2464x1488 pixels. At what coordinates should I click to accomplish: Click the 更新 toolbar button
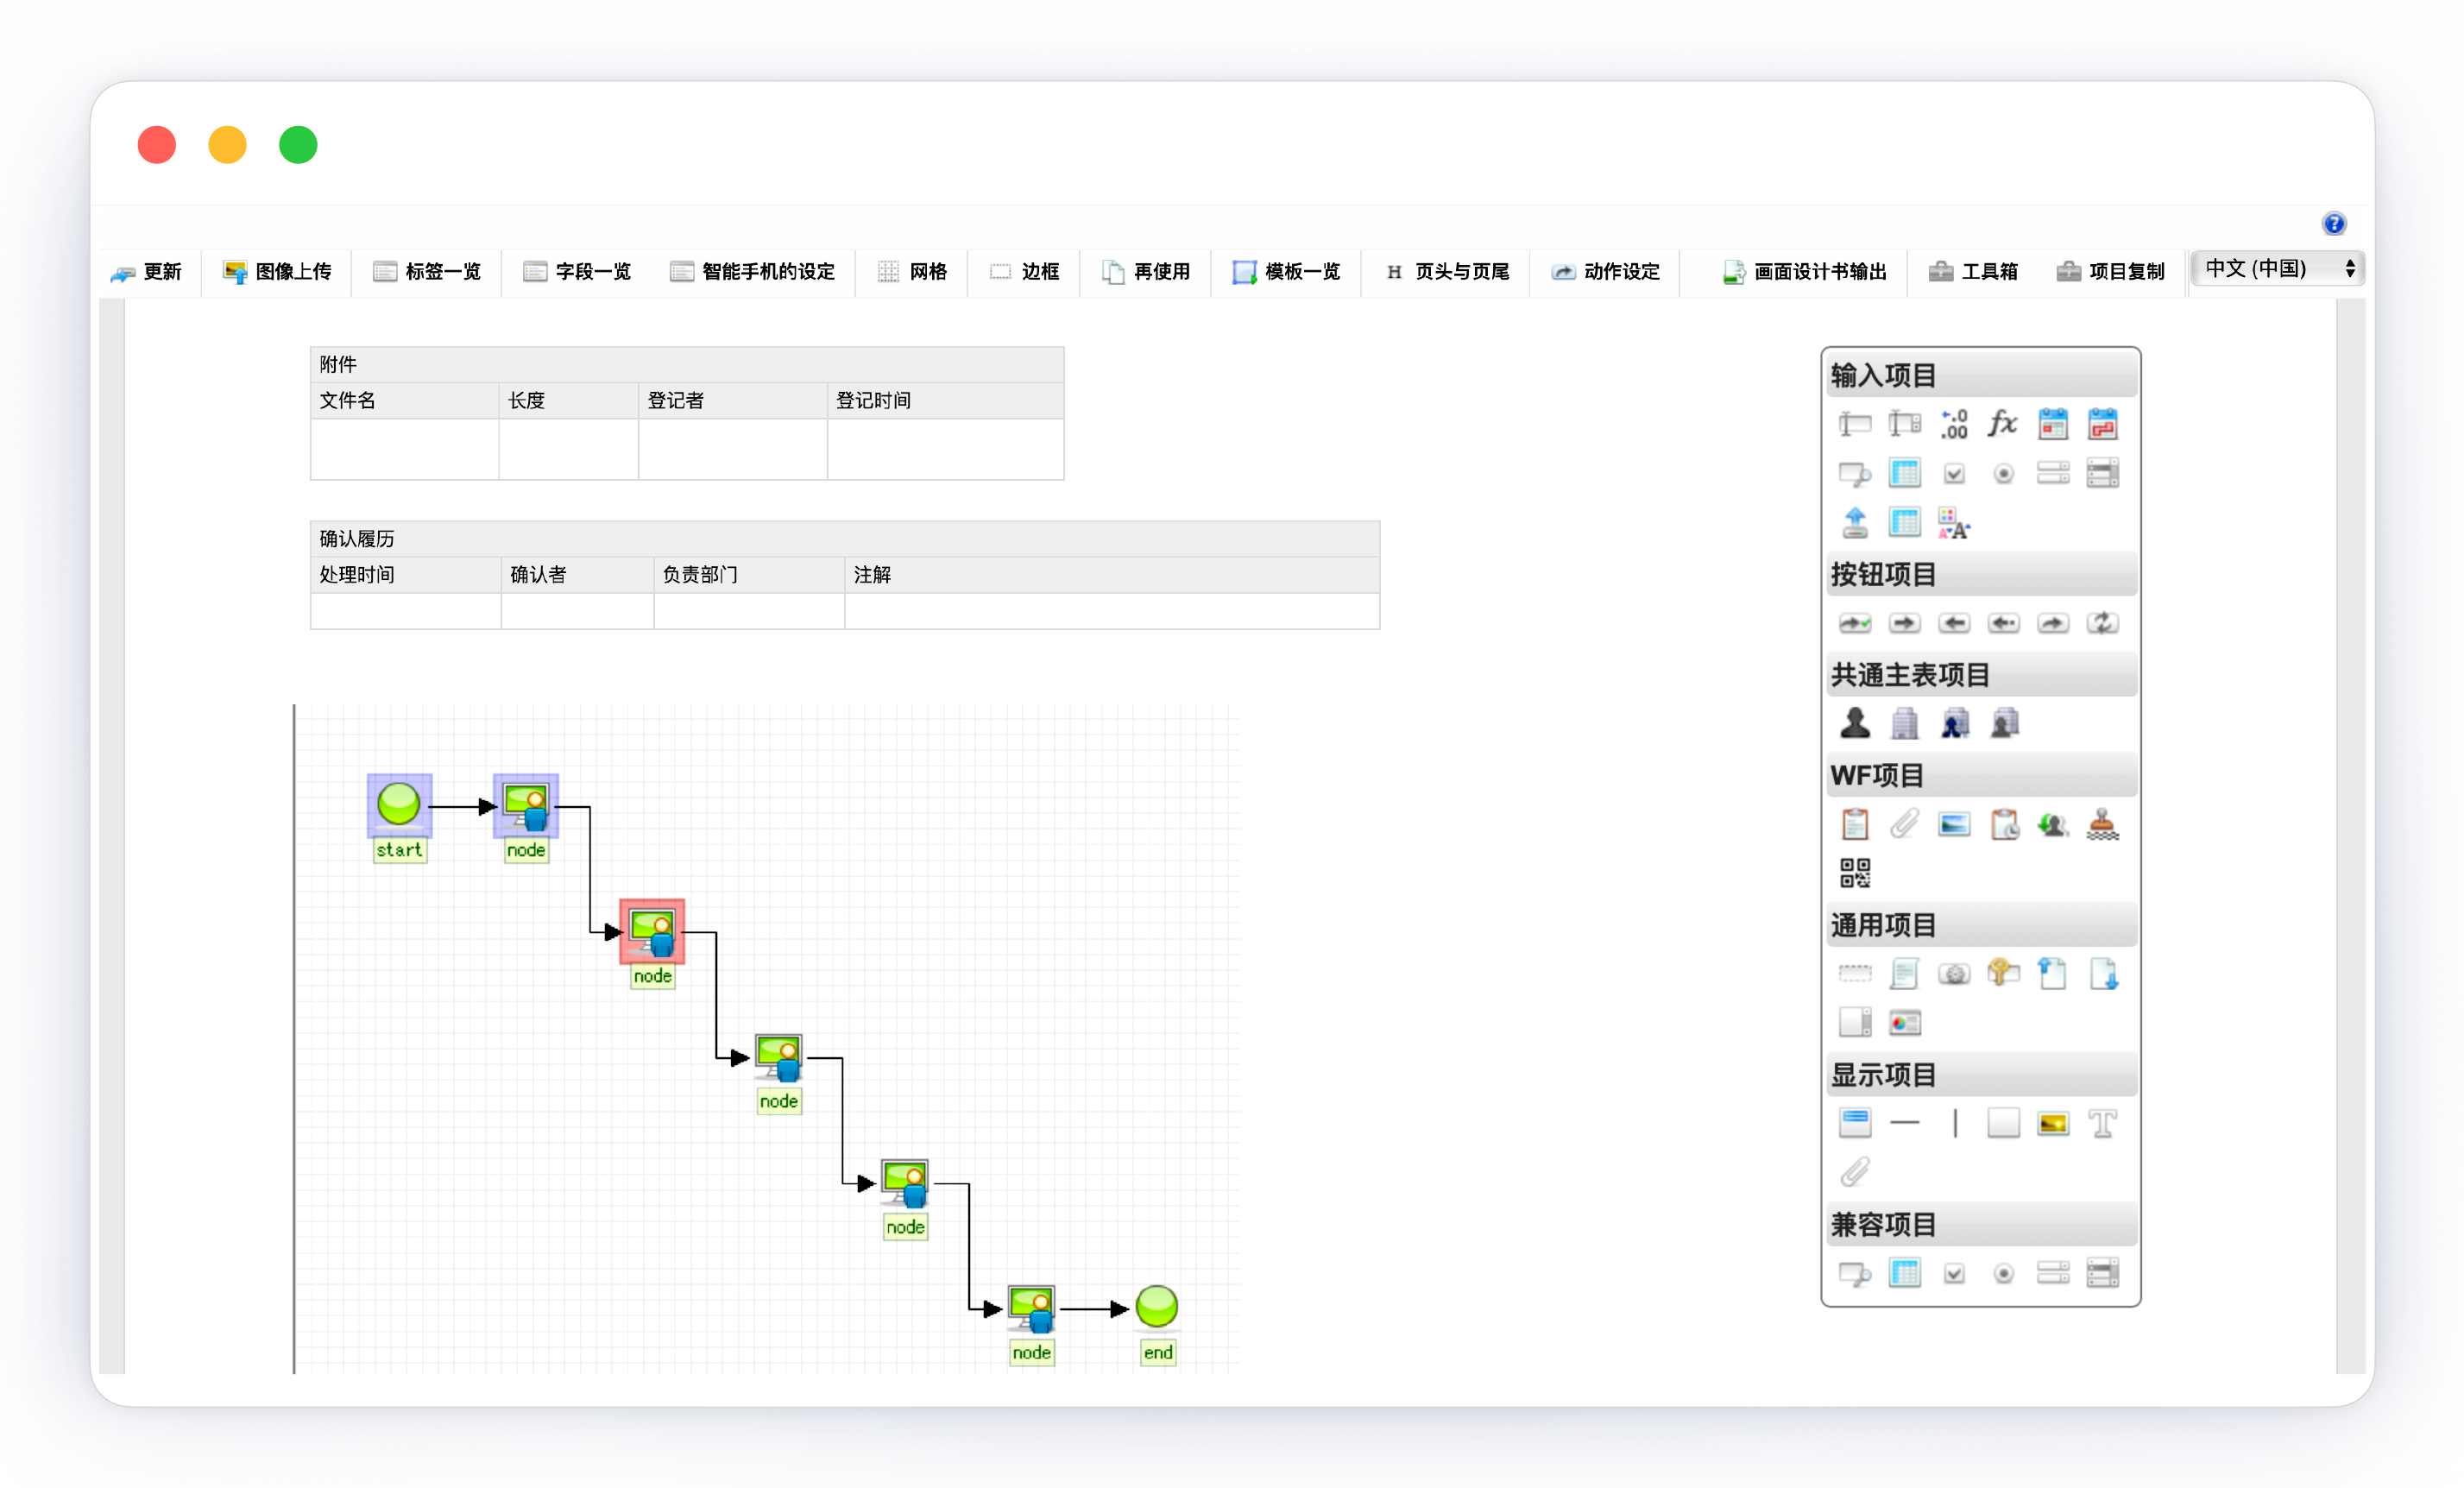pyautogui.click(x=147, y=272)
